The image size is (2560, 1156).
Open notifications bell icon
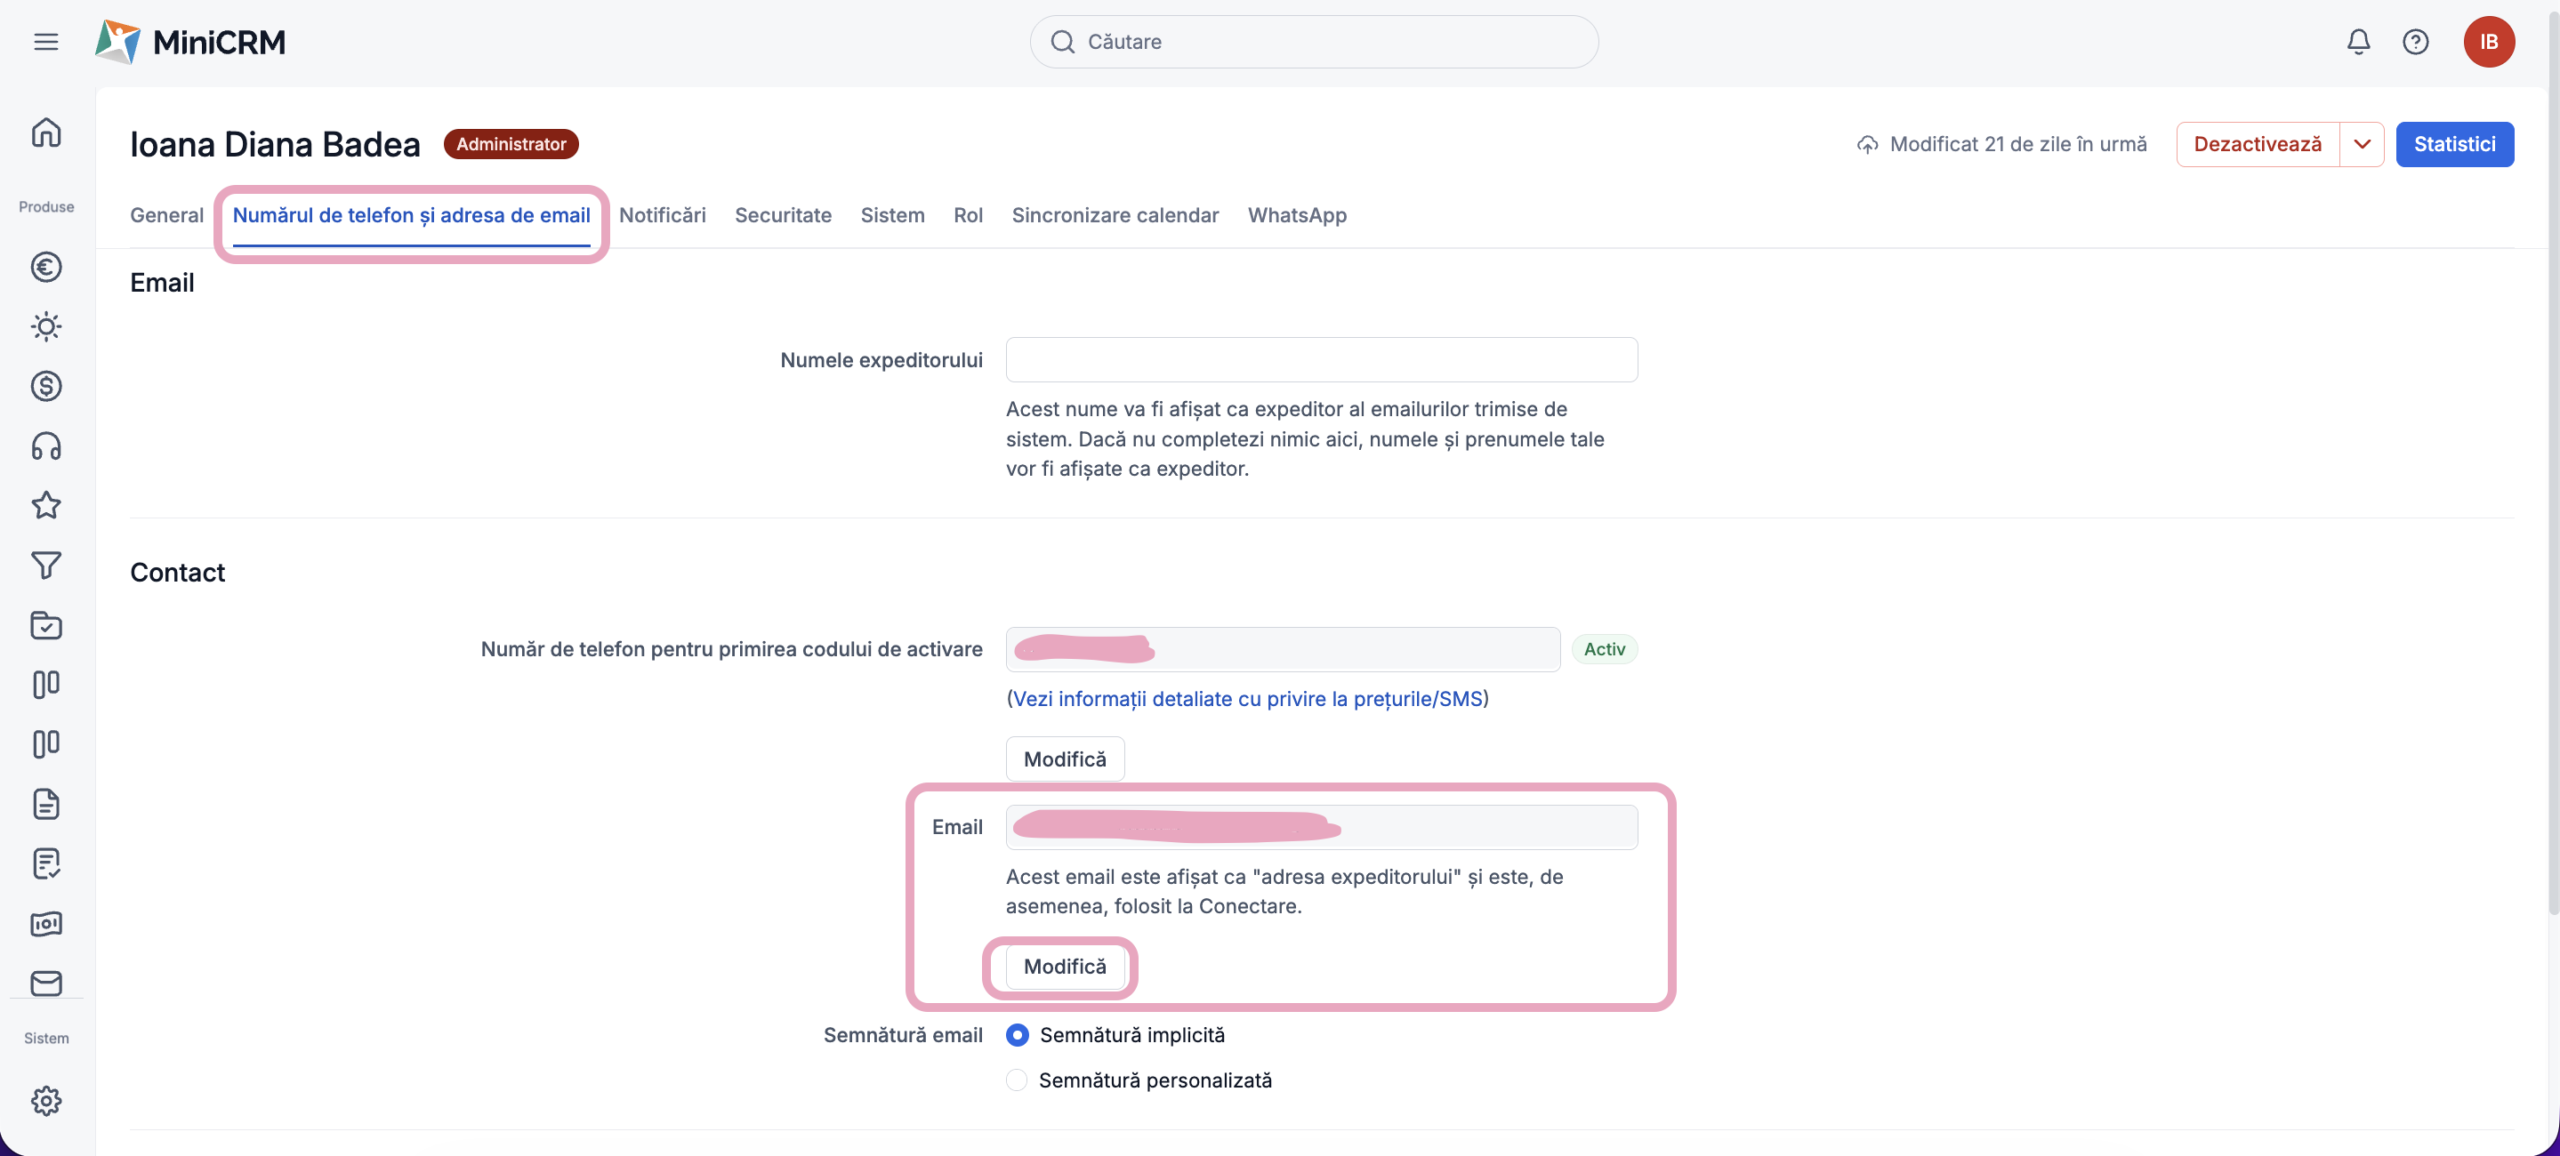point(2358,42)
